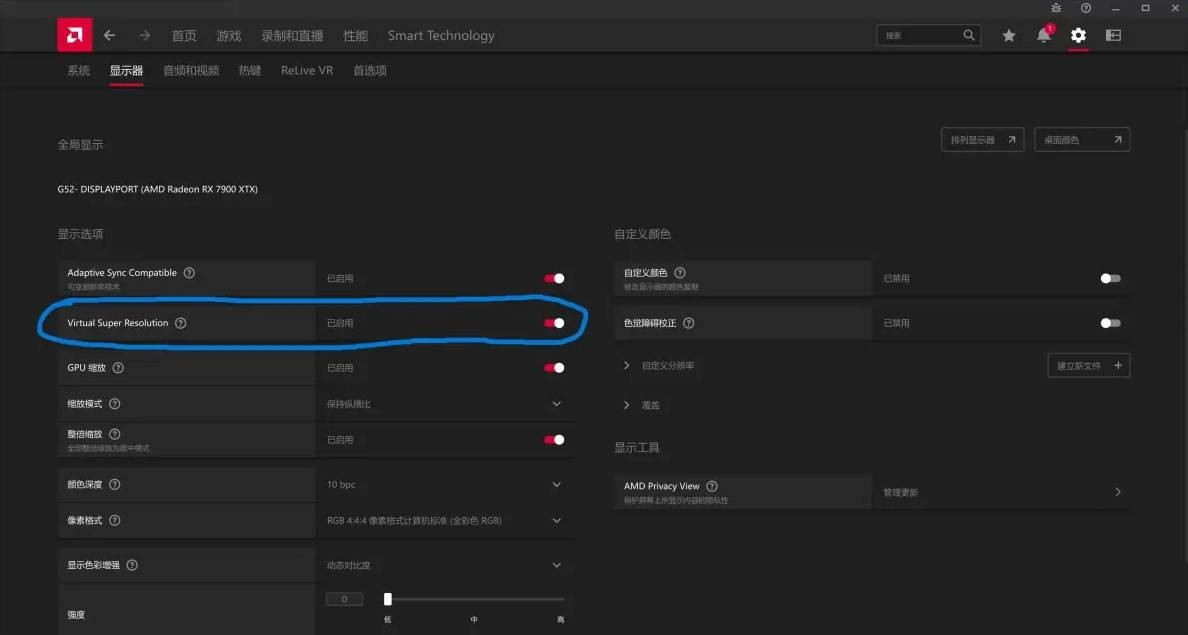The width and height of the screenshot is (1188, 635).
Task: Disable Adaptive Sync Compatible toggle
Action: 554,279
